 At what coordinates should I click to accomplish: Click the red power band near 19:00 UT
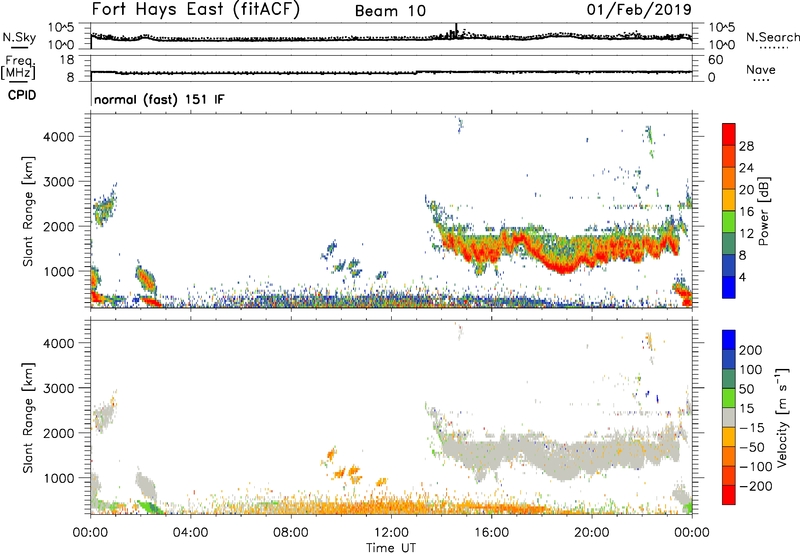tap(562, 266)
